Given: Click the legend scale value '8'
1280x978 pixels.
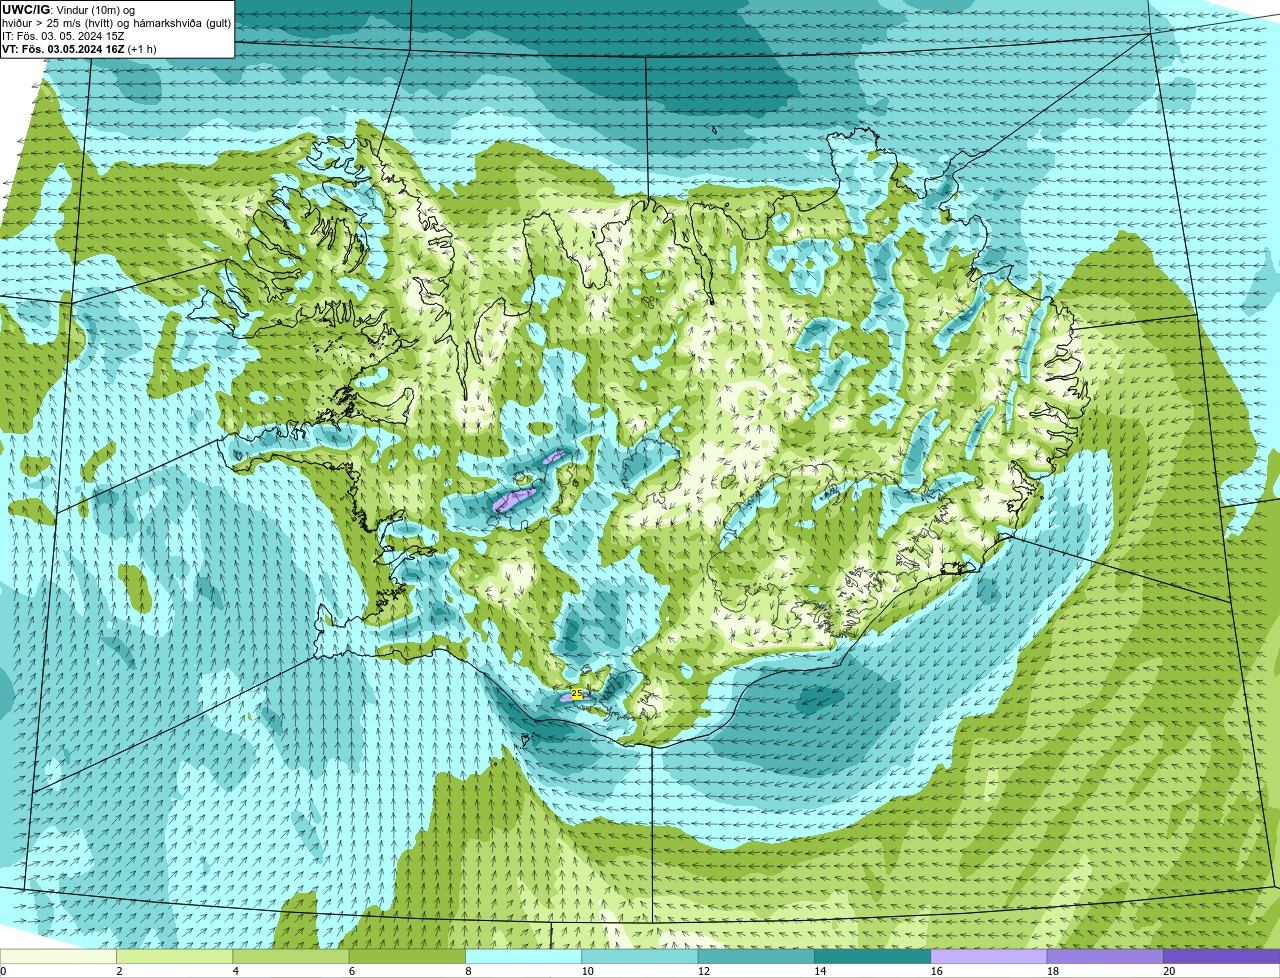Looking at the screenshot, I should coord(469,971).
